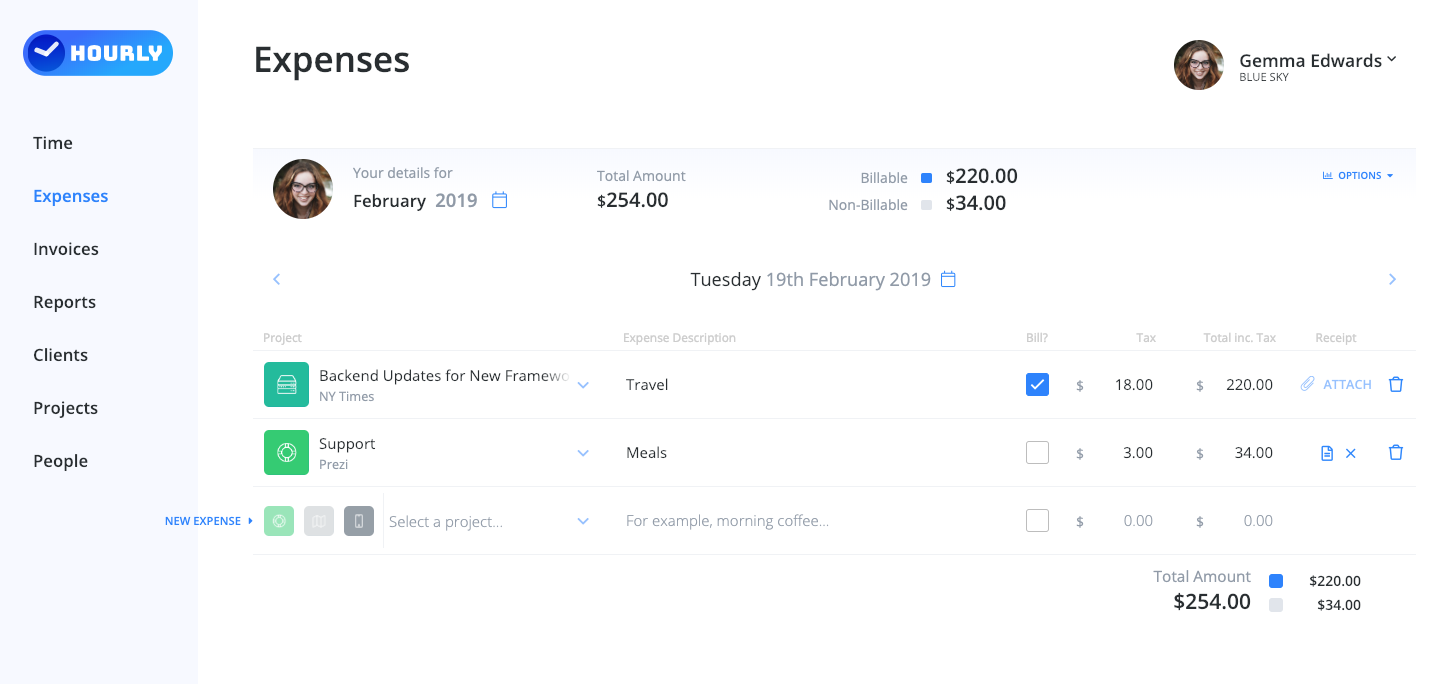The image size is (1449, 684).
Task: Click the Billable blue color indicator in summary
Action: click(926, 178)
